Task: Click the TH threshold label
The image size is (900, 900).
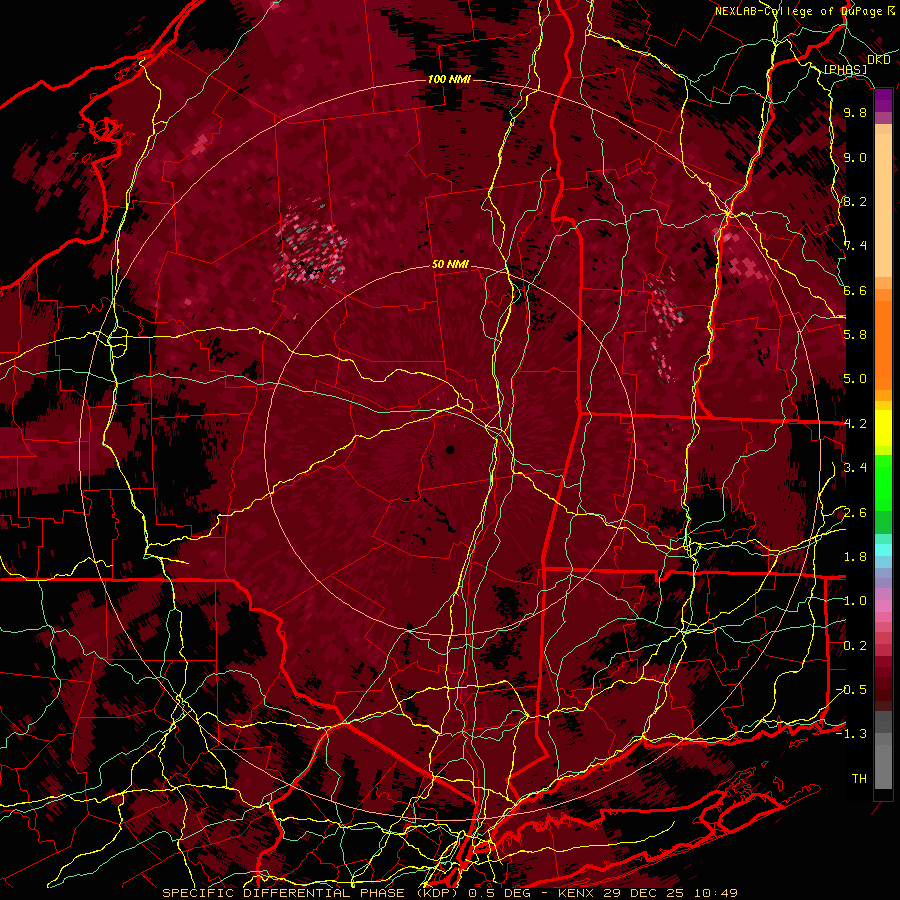Action: click(859, 779)
